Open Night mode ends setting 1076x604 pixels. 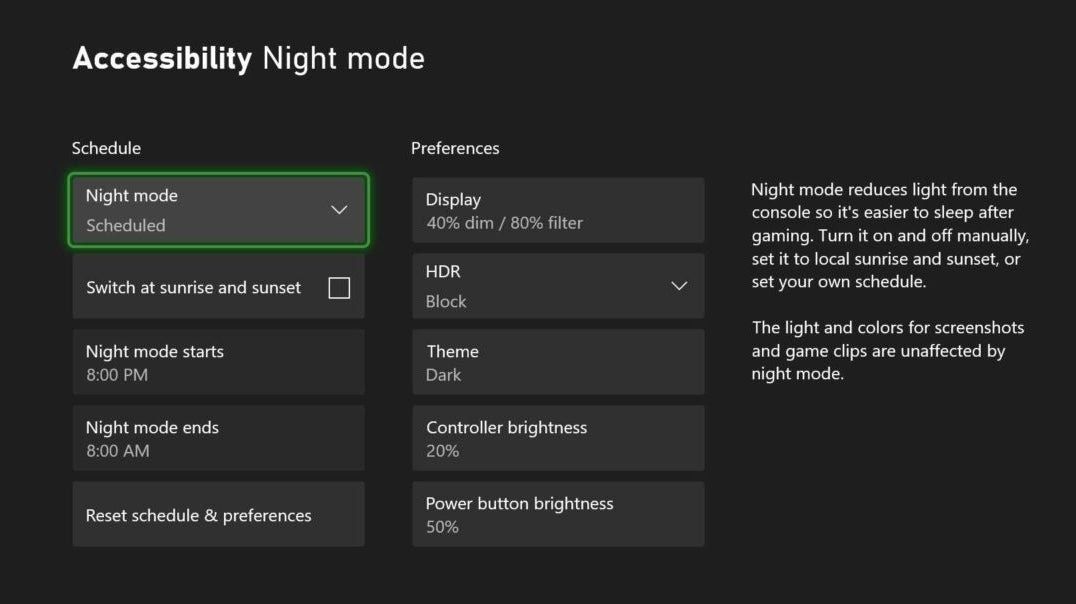click(x=218, y=438)
